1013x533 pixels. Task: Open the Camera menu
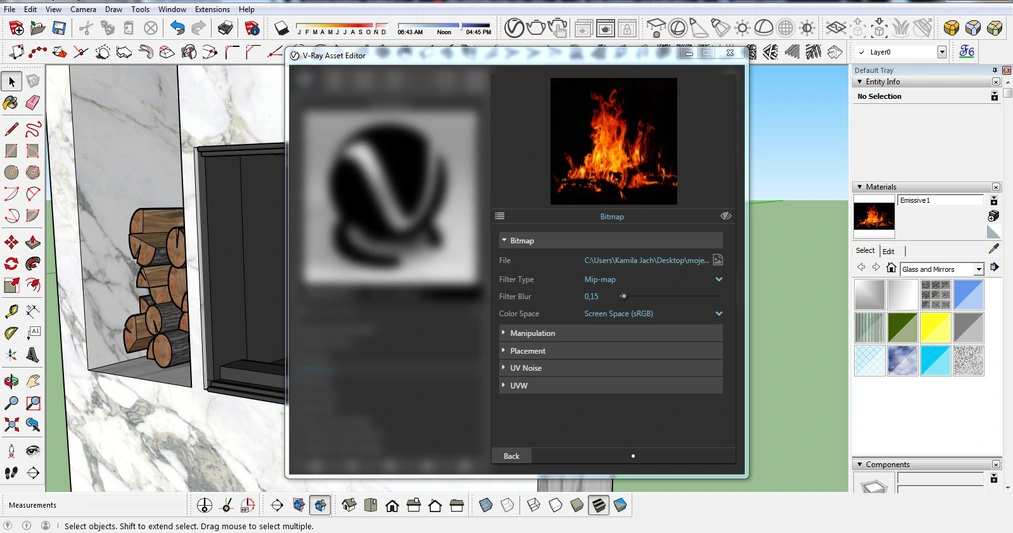pyautogui.click(x=83, y=9)
